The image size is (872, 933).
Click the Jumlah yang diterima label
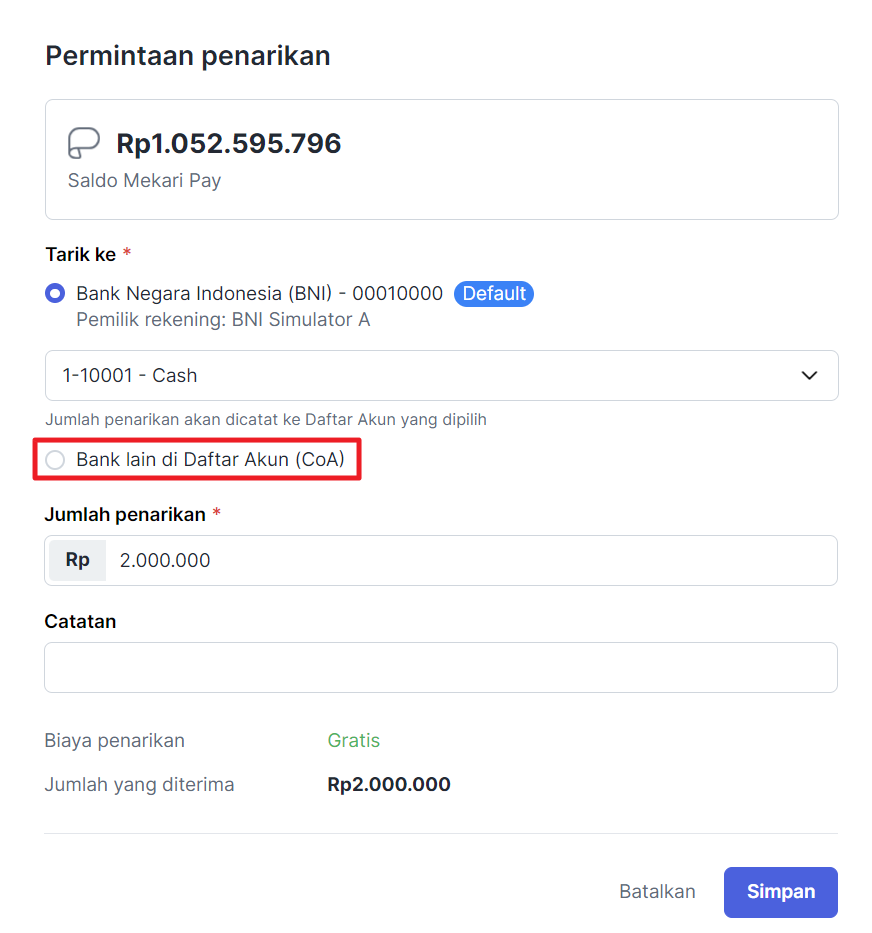point(139,785)
